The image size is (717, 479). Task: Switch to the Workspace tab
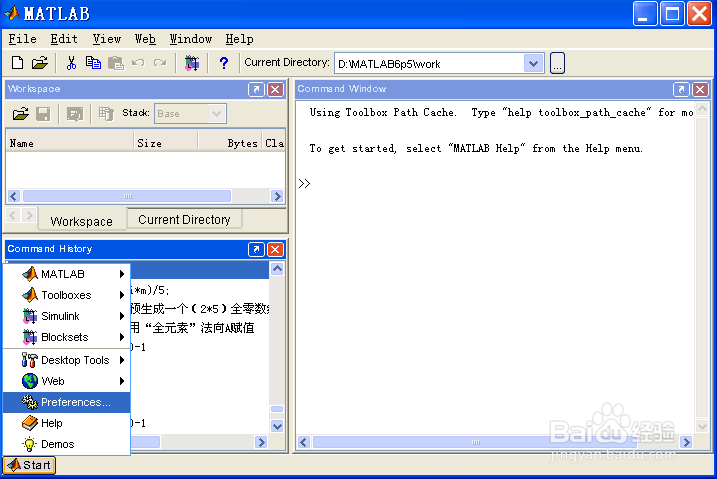(x=81, y=221)
